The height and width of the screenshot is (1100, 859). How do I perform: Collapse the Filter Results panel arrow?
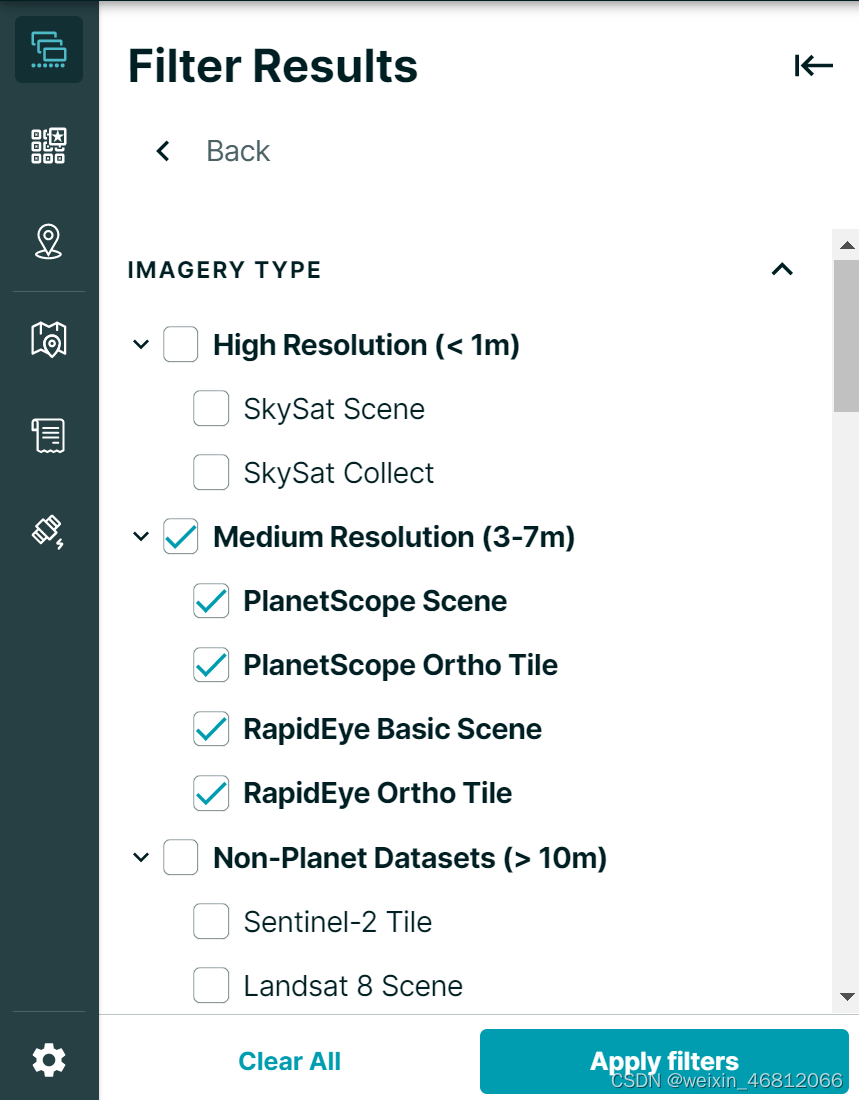[x=813, y=65]
